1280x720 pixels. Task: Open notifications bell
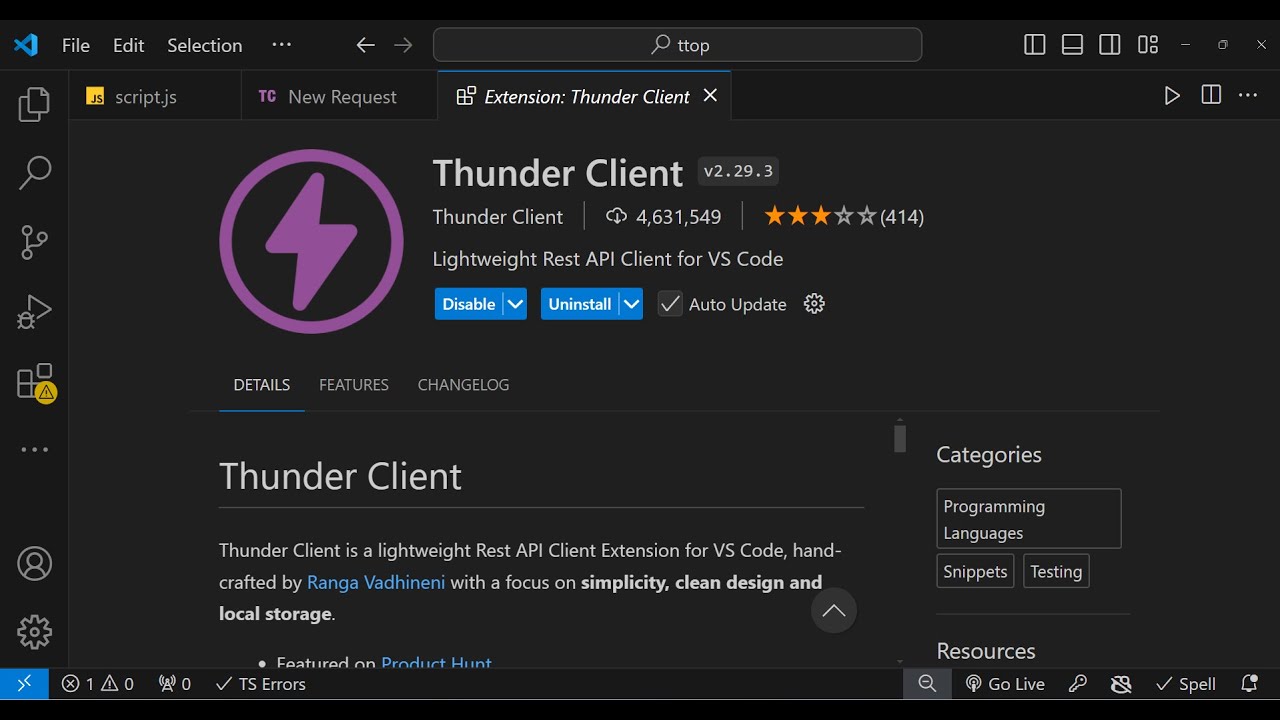point(1249,684)
